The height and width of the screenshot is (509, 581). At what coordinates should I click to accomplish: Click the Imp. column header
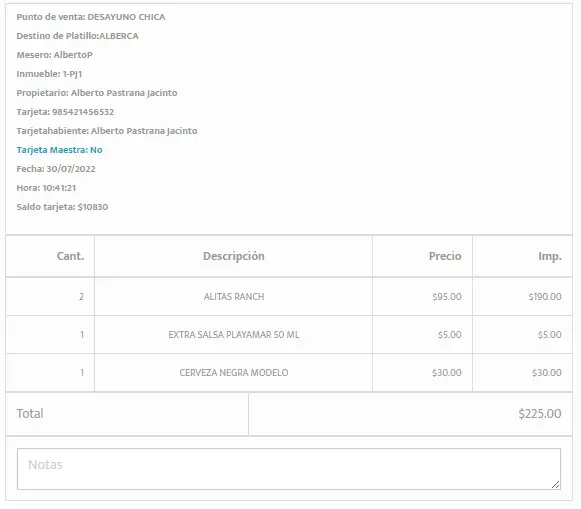click(x=550, y=256)
